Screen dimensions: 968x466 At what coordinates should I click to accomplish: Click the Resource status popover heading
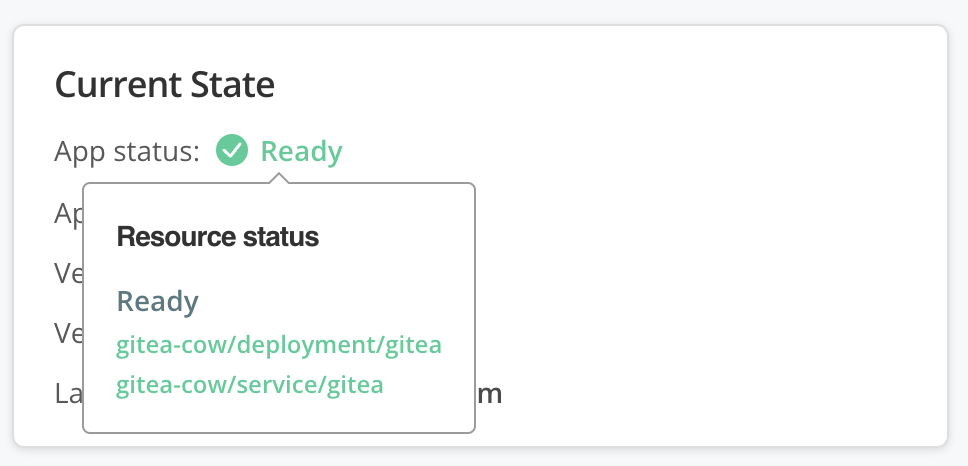[218, 237]
